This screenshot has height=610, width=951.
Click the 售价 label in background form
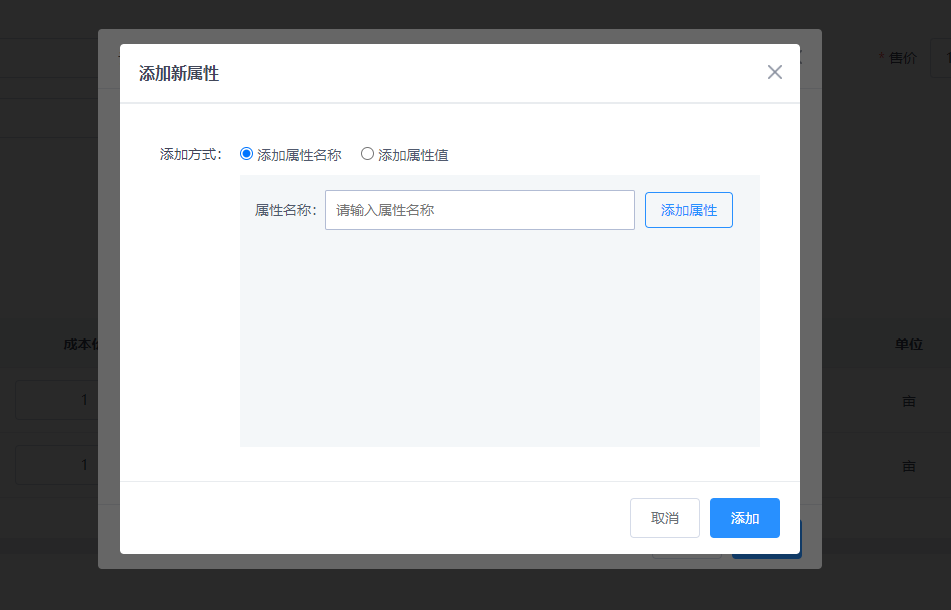(x=902, y=58)
